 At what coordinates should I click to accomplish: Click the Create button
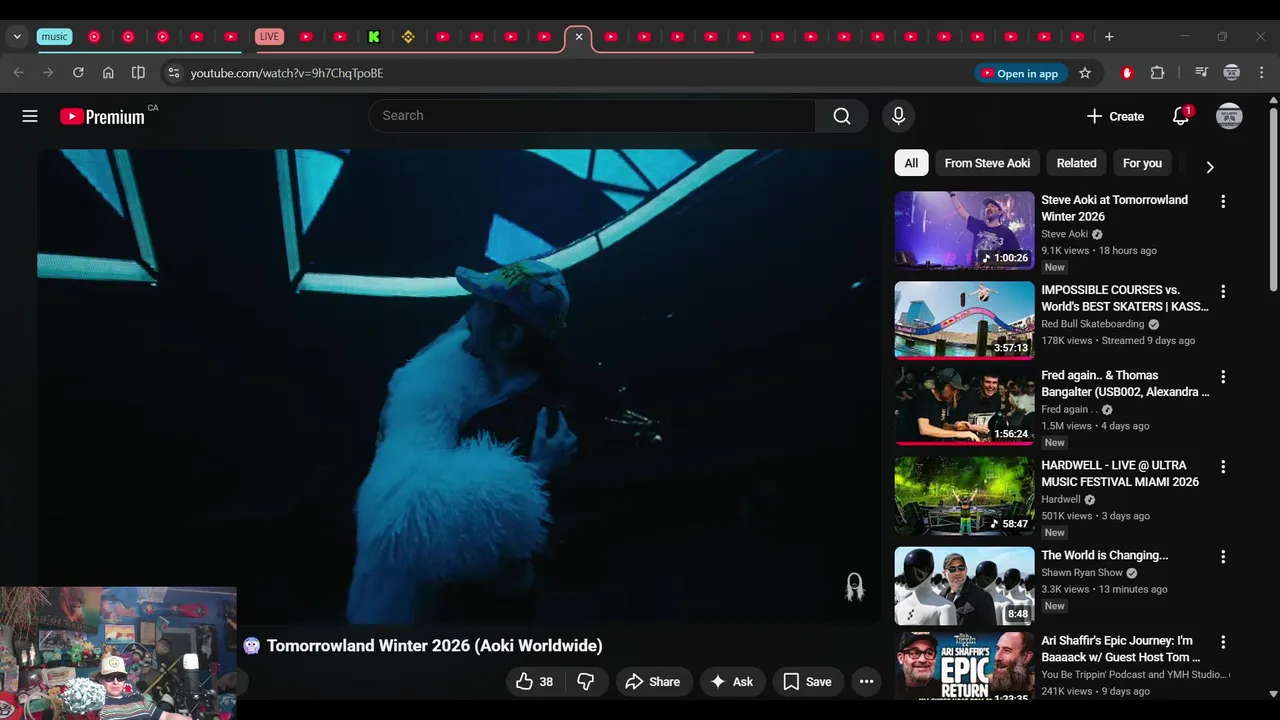tap(1115, 116)
